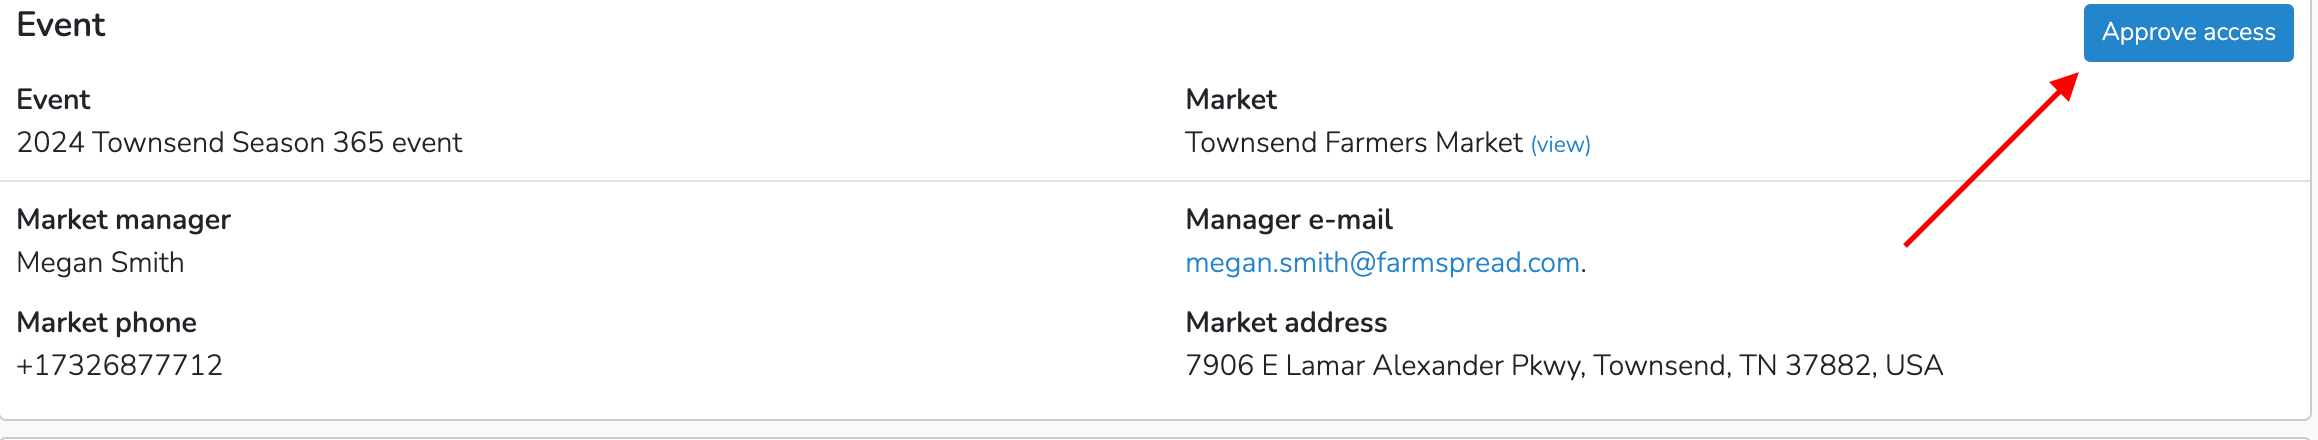Click the bold Market field label
The height and width of the screenshot is (440, 2318).
click(x=1231, y=100)
